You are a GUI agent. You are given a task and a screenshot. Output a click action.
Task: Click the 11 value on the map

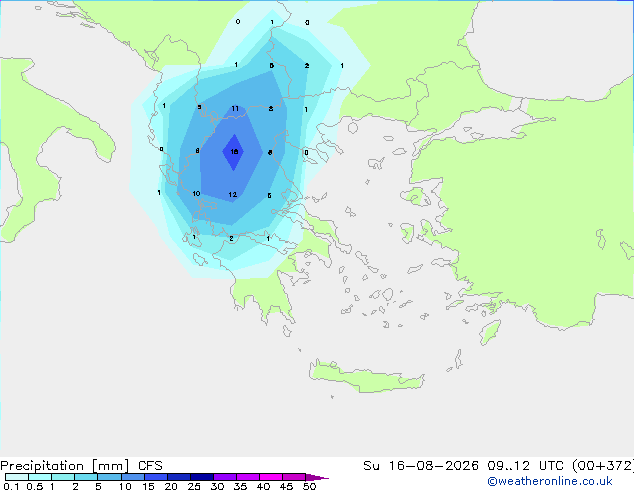(x=235, y=108)
